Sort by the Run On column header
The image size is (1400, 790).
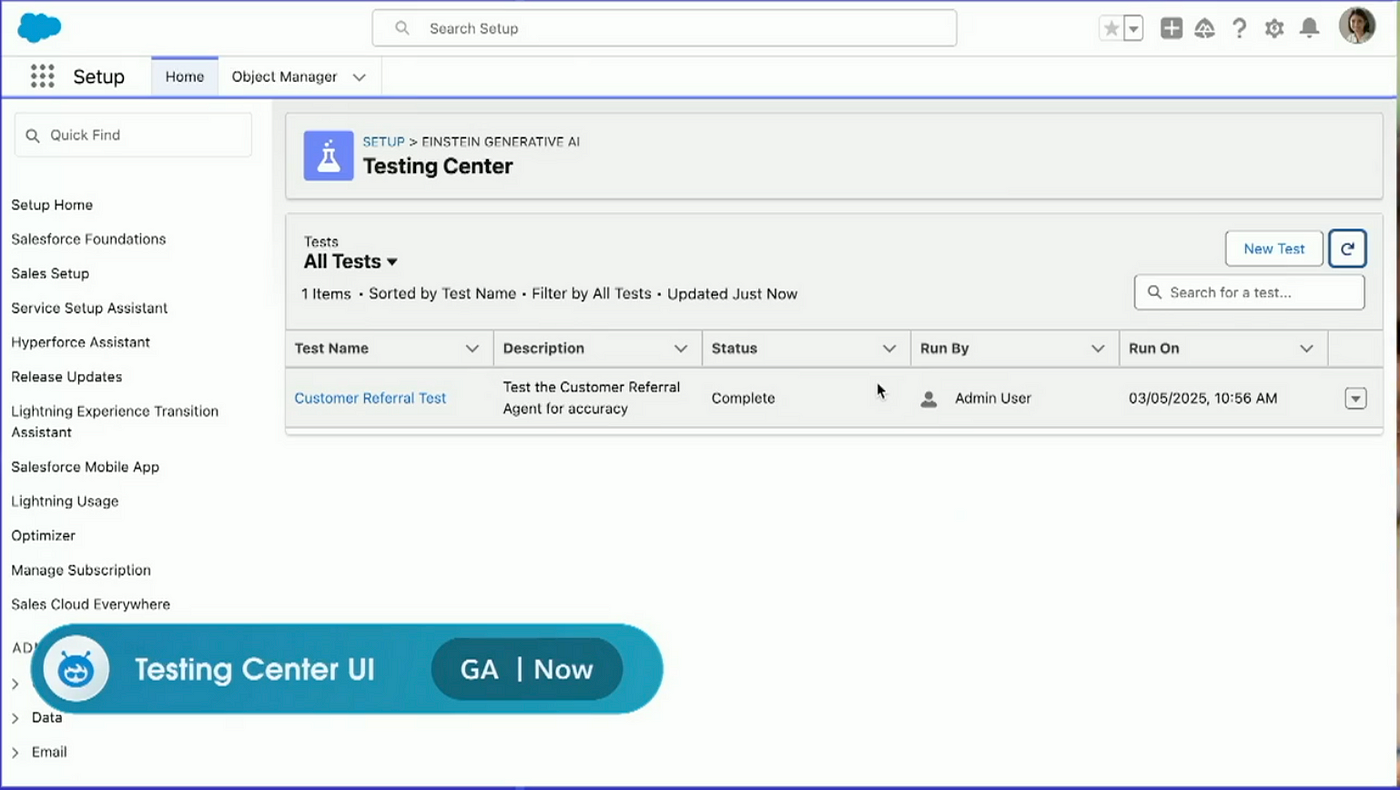point(1154,348)
